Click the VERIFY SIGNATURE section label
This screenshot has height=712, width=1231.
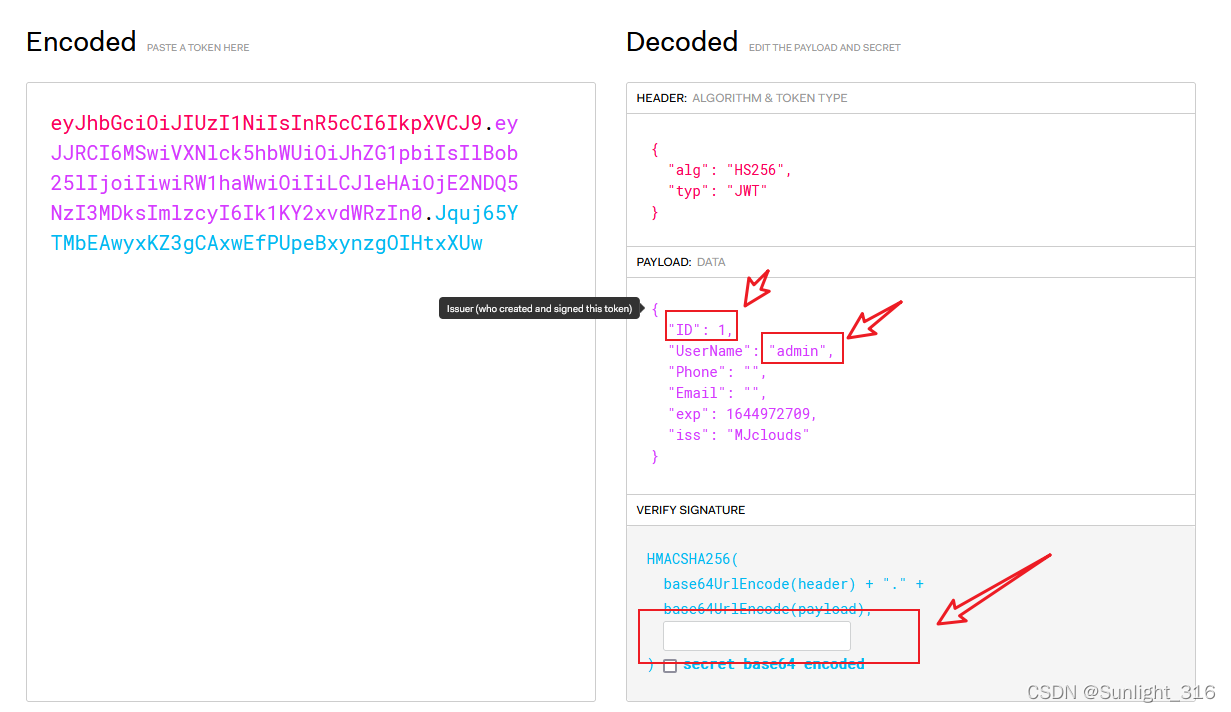click(691, 510)
